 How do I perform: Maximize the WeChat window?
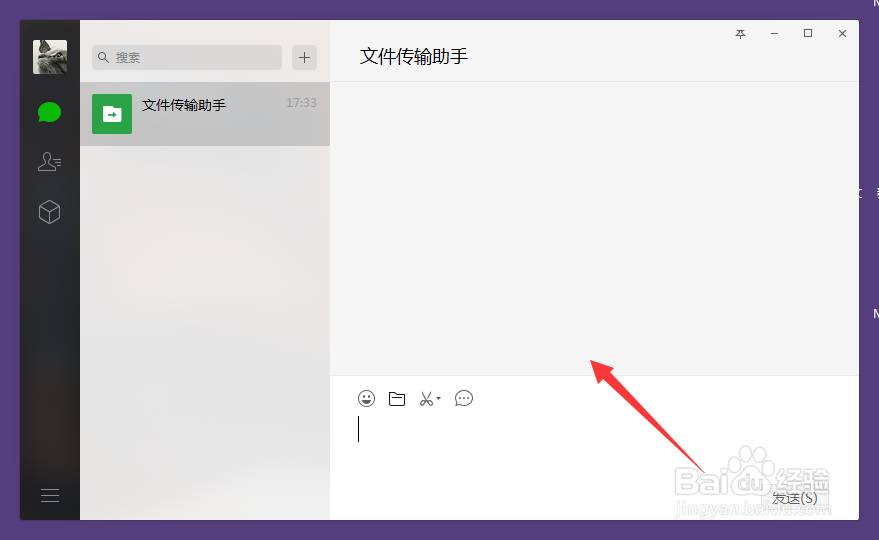808,34
